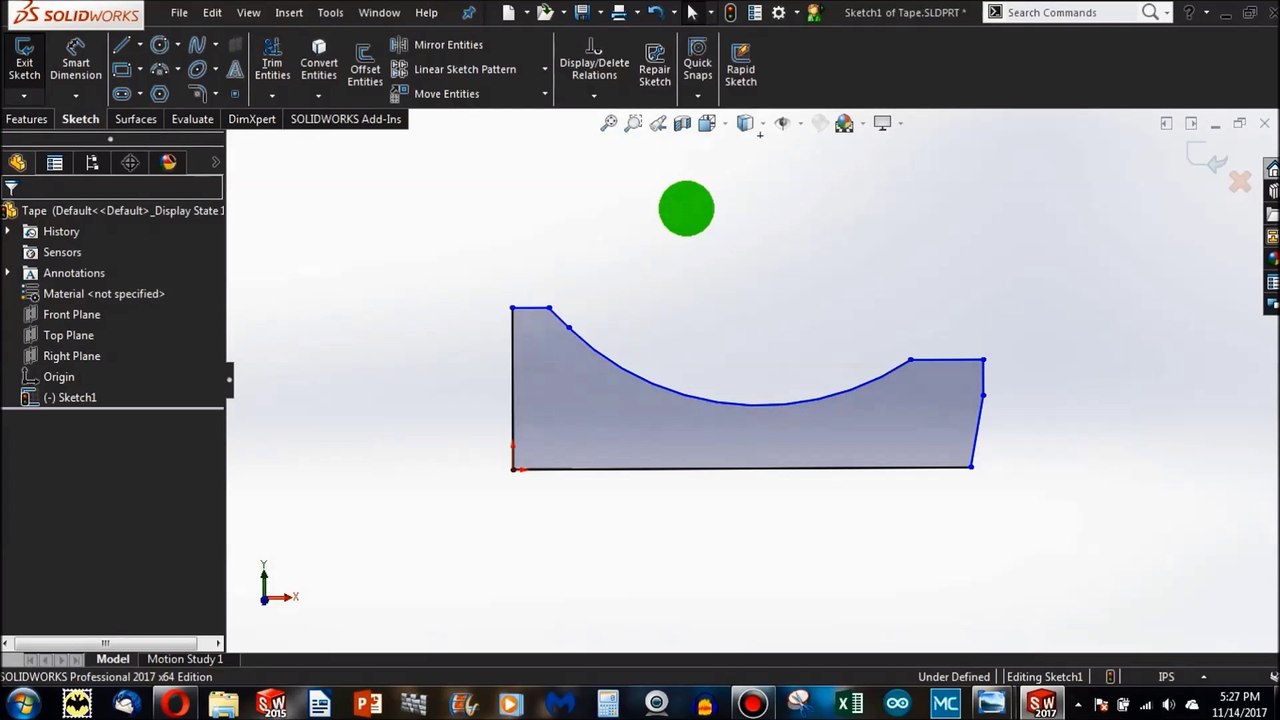Pin the SOLIDWORKS menu bar
The height and width of the screenshot is (720, 1280).
coord(469,13)
